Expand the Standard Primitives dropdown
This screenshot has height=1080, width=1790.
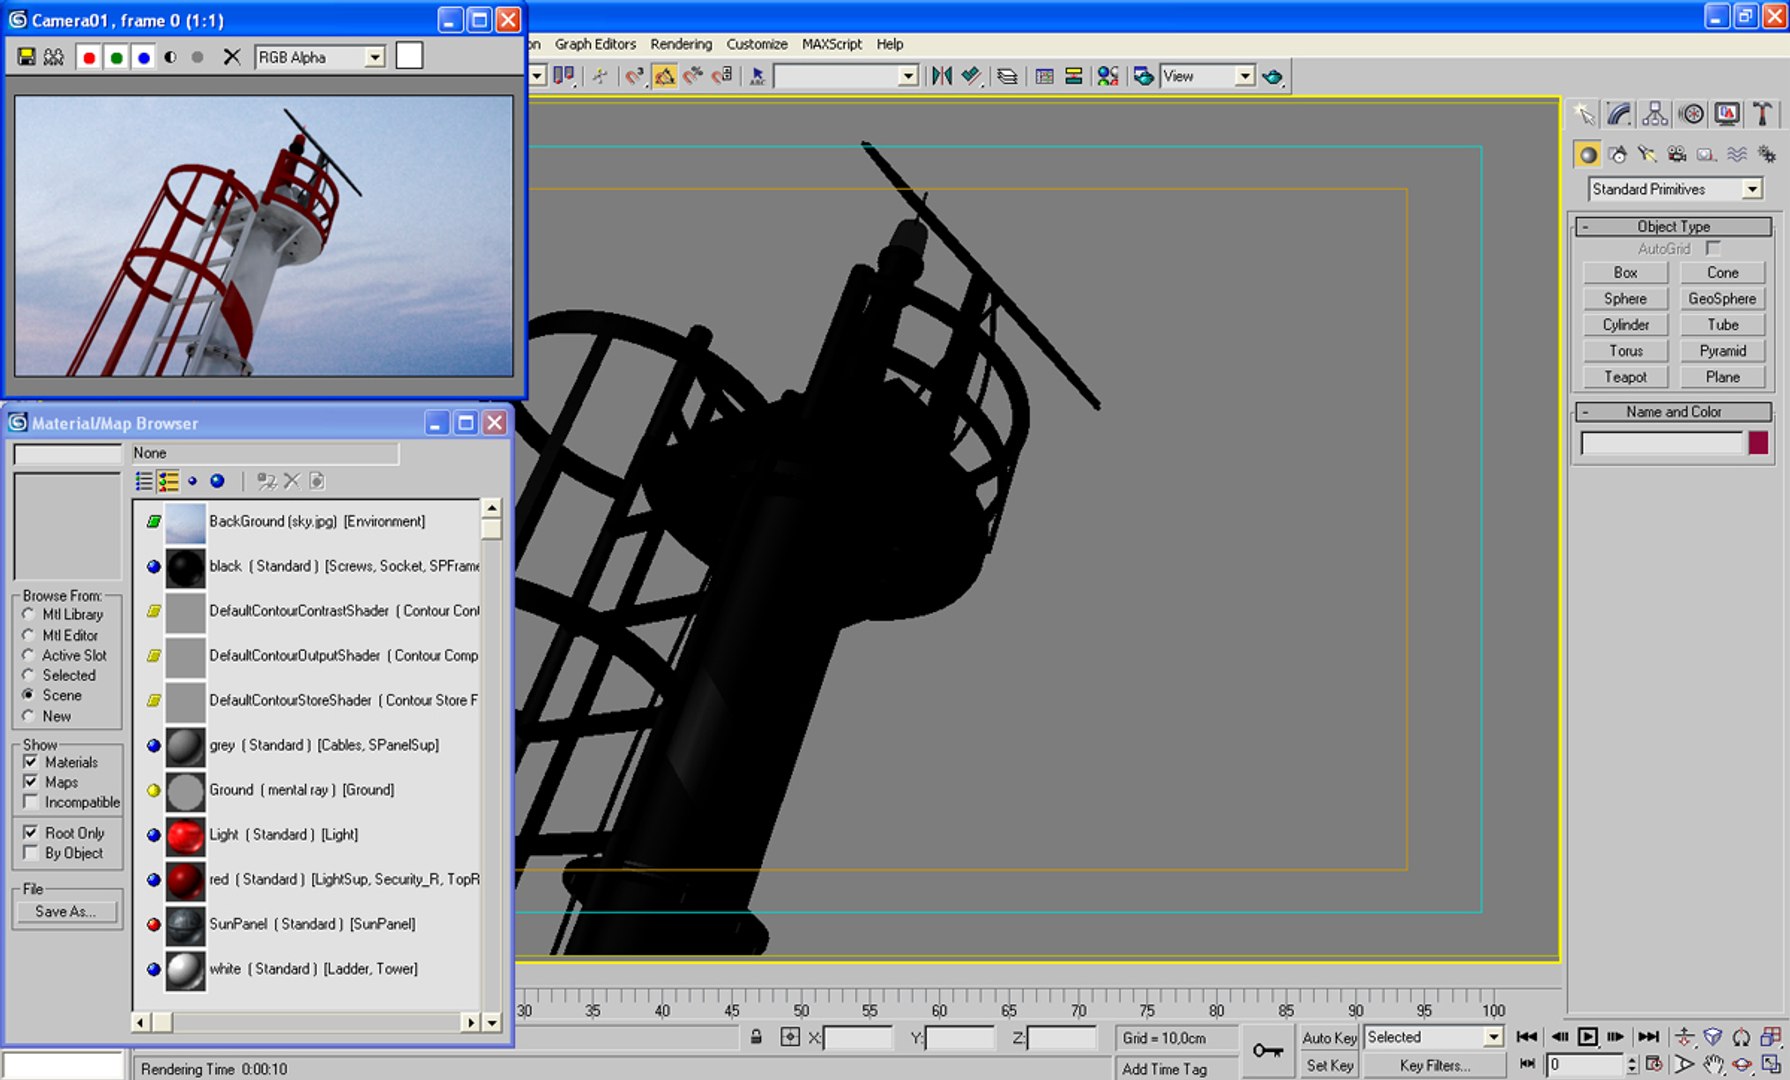(1751, 189)
